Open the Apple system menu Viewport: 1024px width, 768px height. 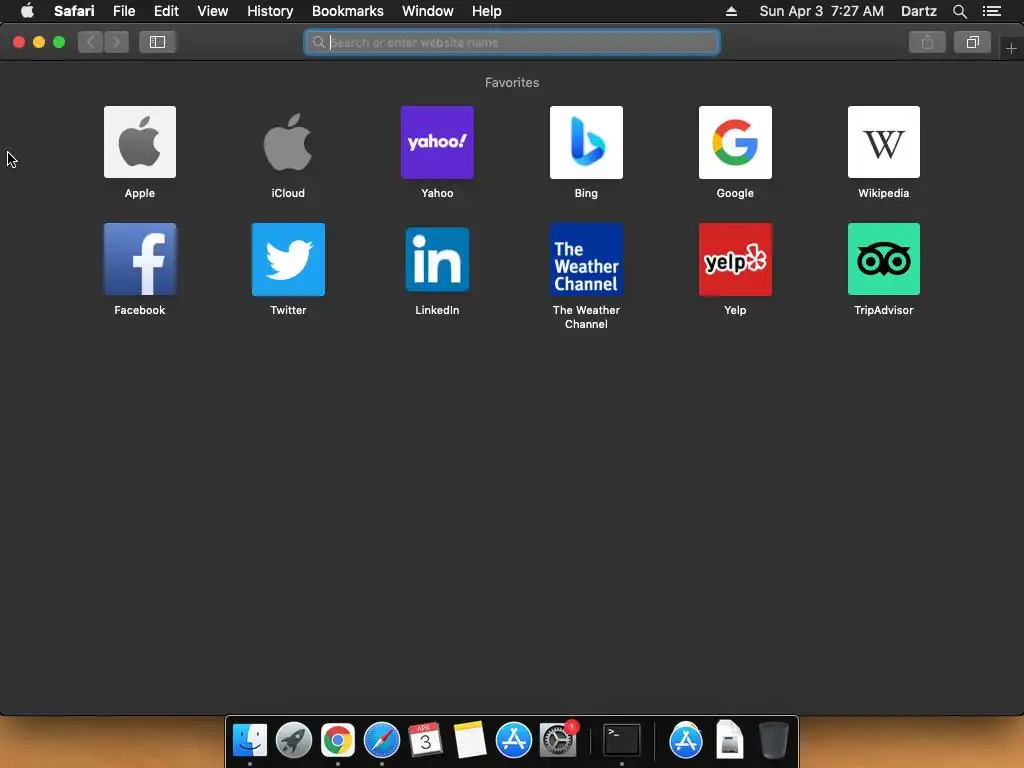[x=27, y=11]
